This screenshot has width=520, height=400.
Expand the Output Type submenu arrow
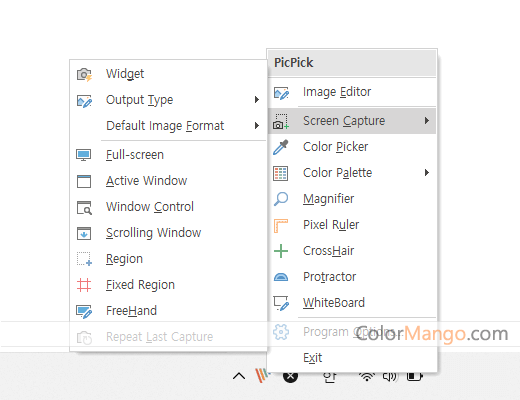point(257,100)
